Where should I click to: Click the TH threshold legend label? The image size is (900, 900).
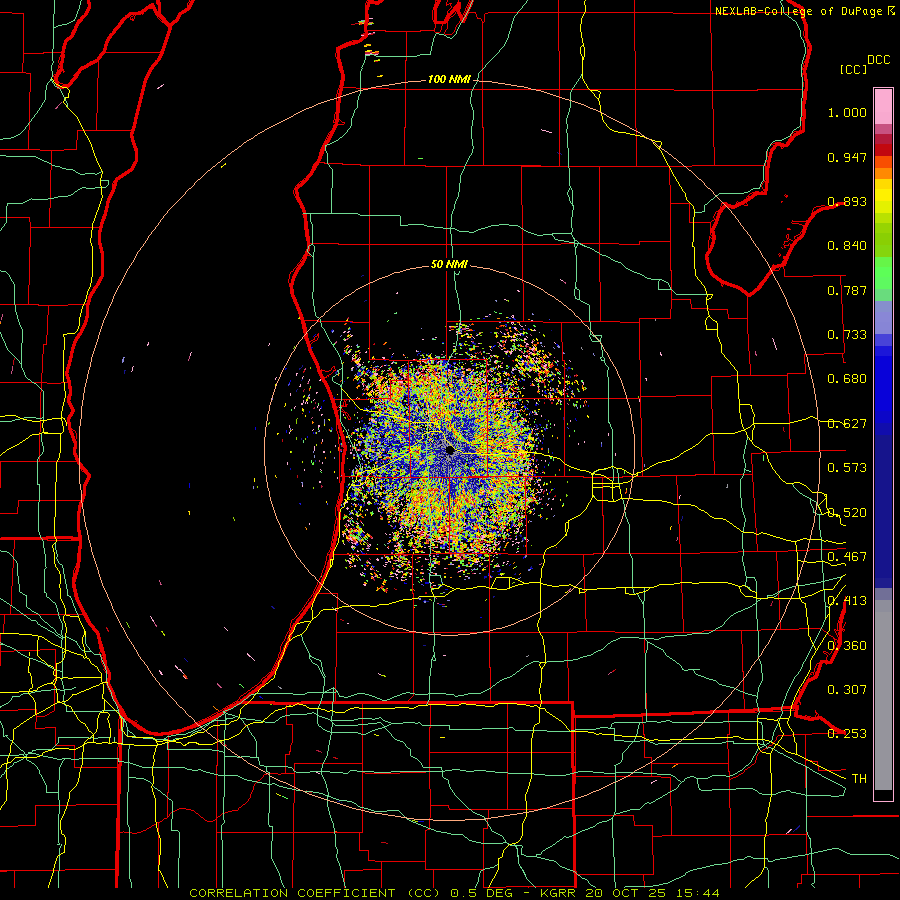pyautogui.click(x=859, y=779)
